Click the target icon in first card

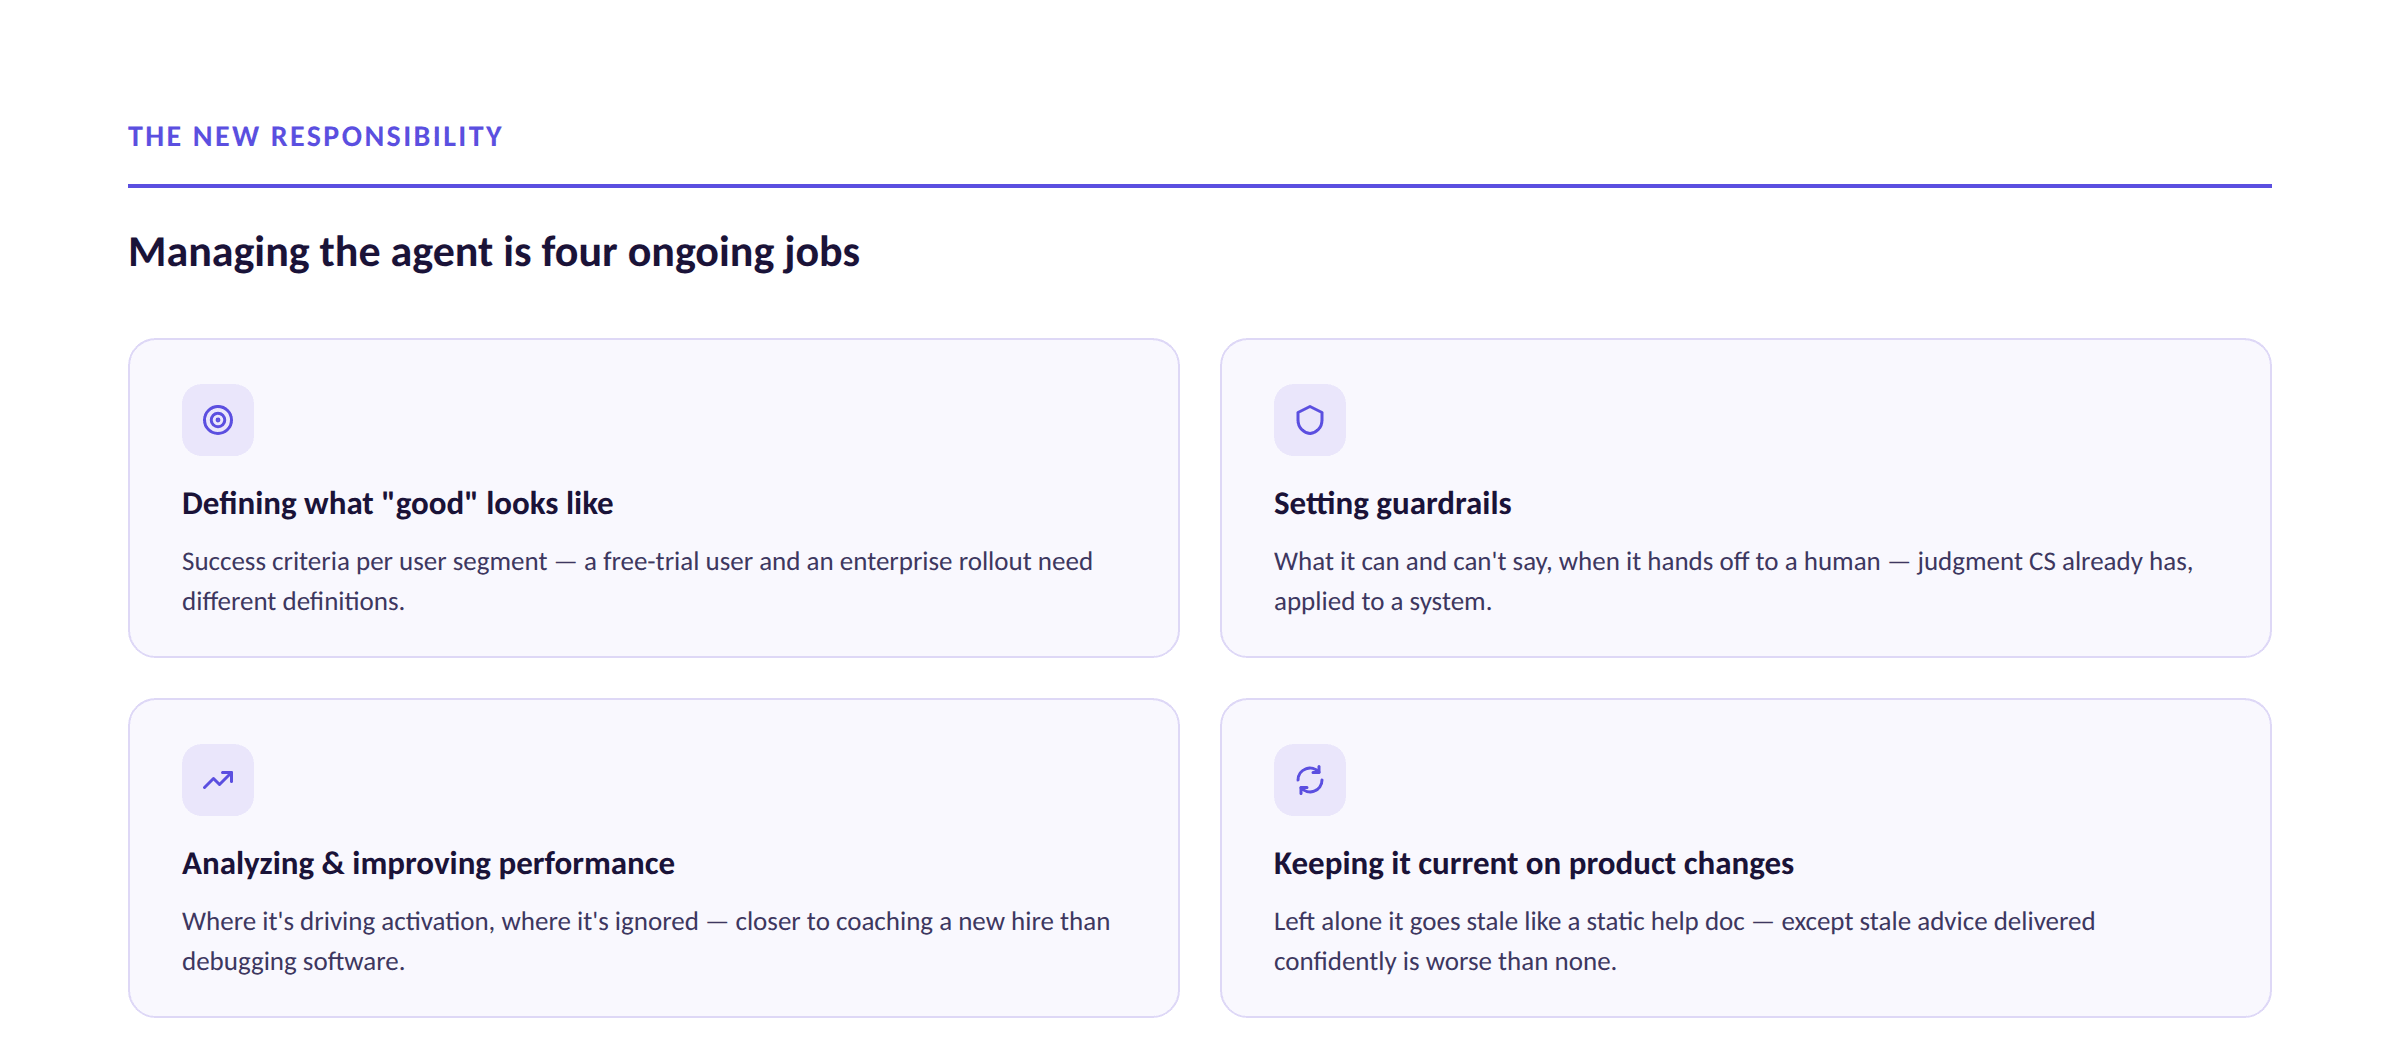(x=218, y=420)
